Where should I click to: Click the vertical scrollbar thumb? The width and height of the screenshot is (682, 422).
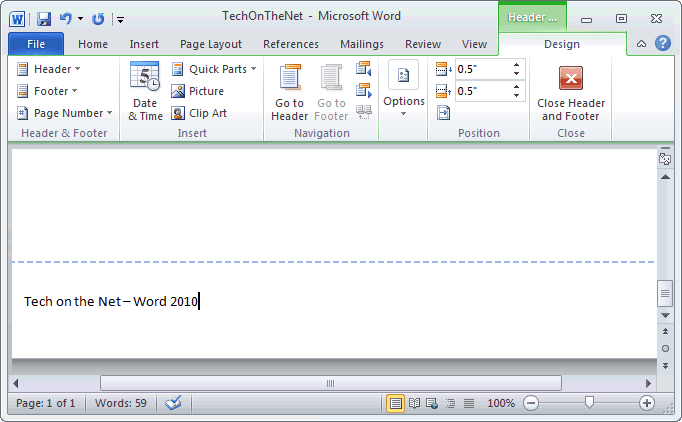665,294
